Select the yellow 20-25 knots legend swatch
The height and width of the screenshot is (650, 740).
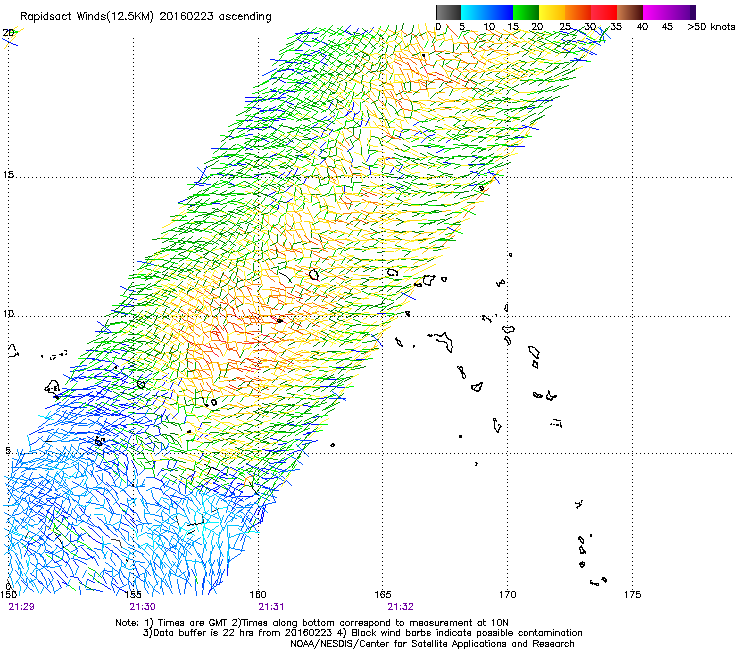pyautogui.click(x=552, y=12)
